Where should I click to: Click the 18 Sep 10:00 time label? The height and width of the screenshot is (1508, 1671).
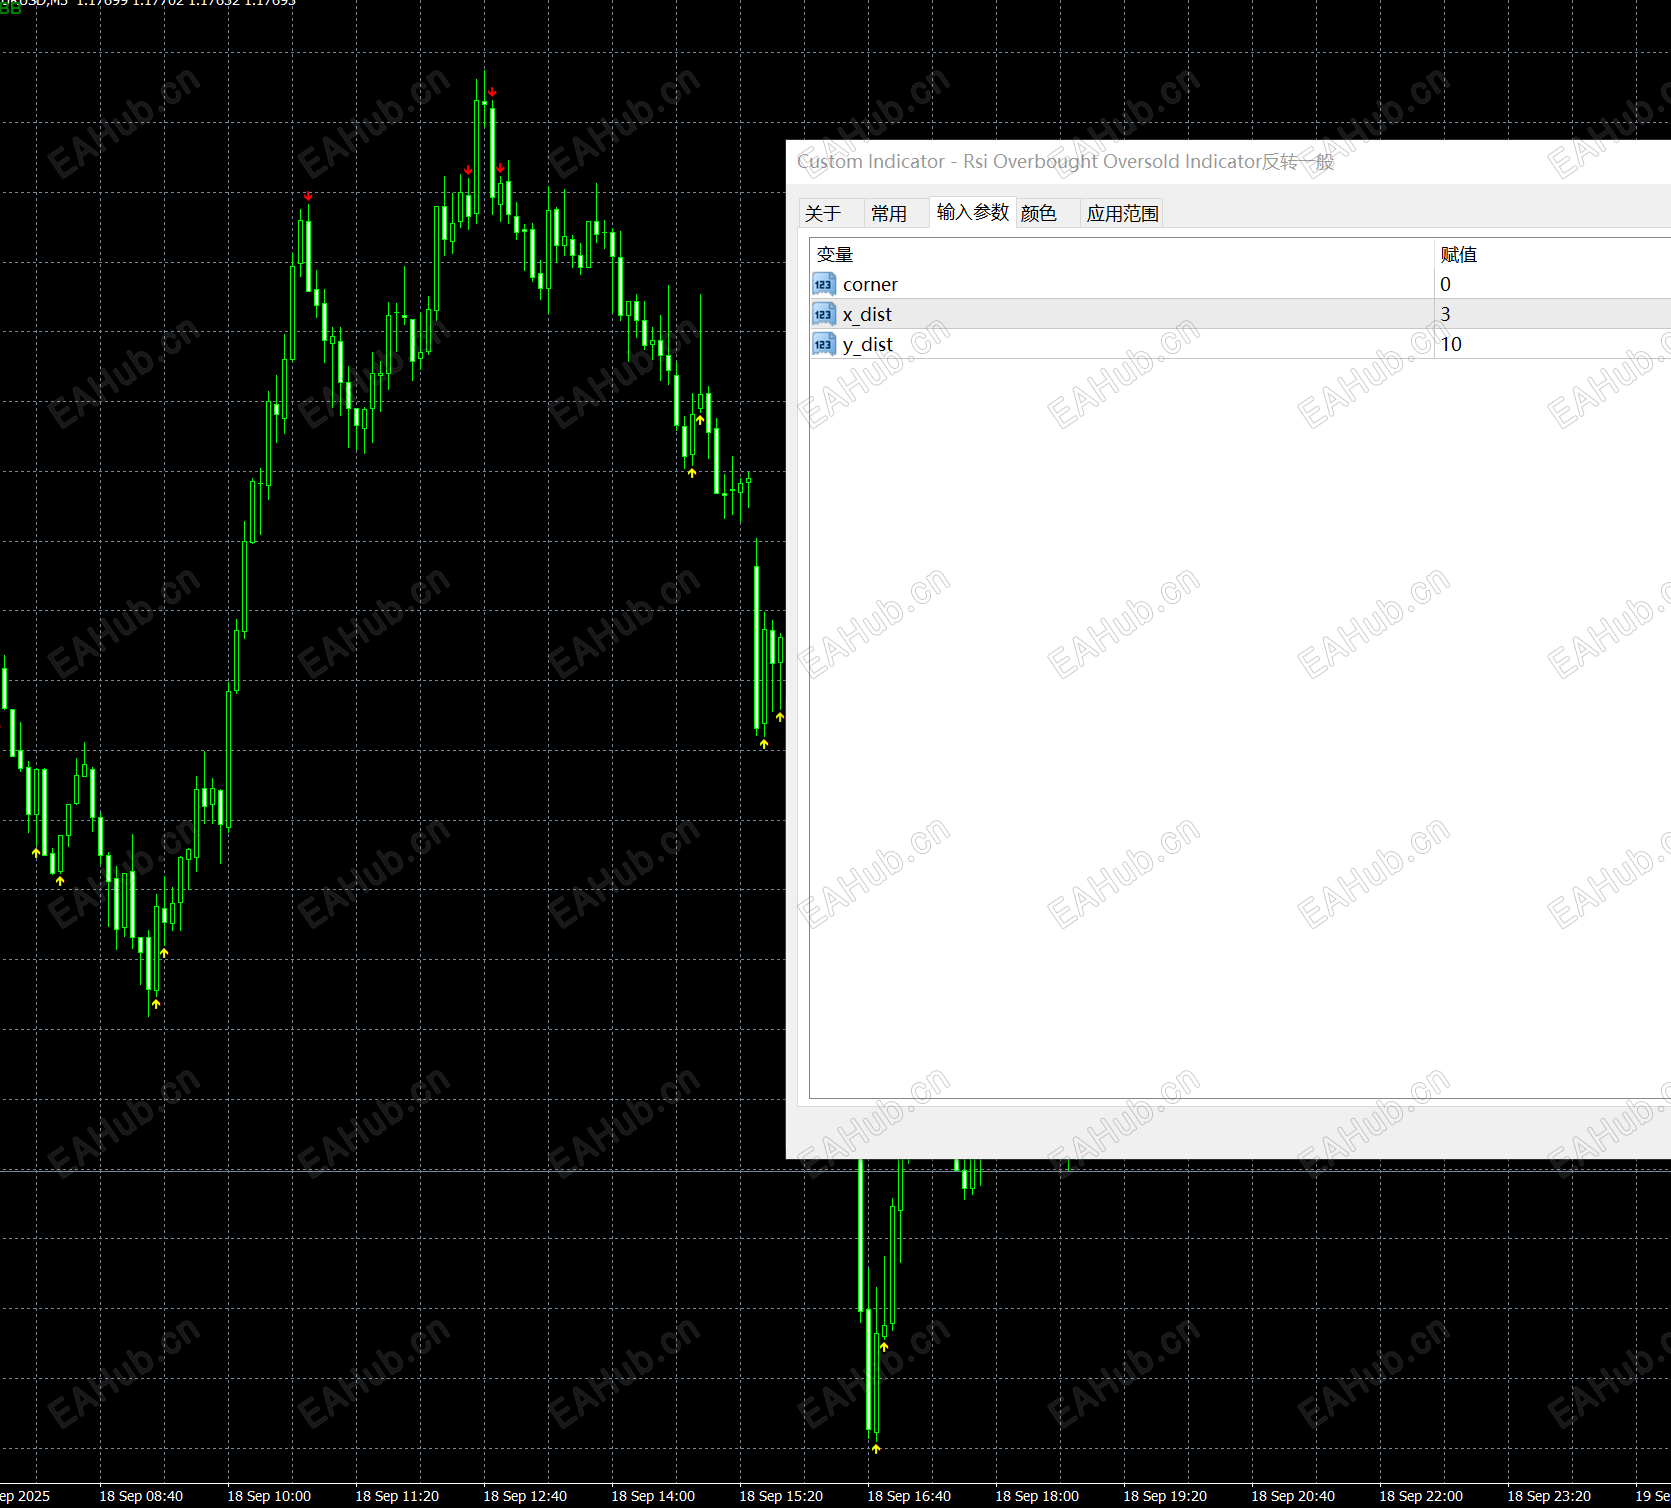269,1496
